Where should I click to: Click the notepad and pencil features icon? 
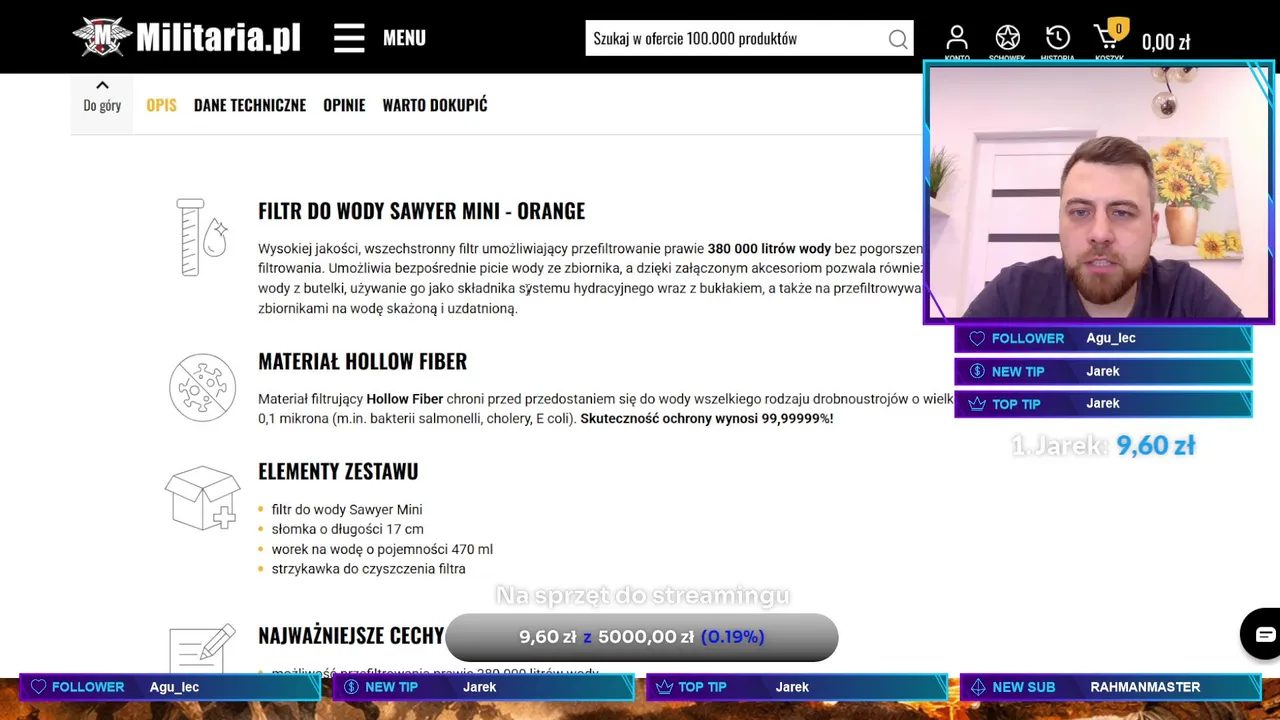tap(202, 647)
